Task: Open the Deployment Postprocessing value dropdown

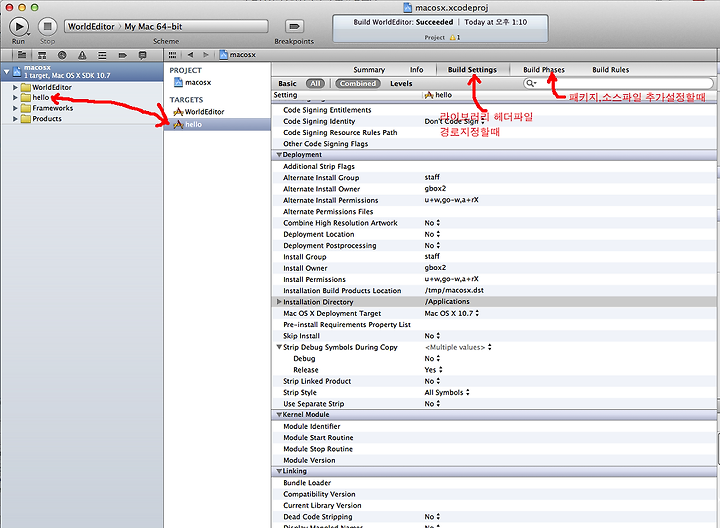Action: [x=432, y=246]
